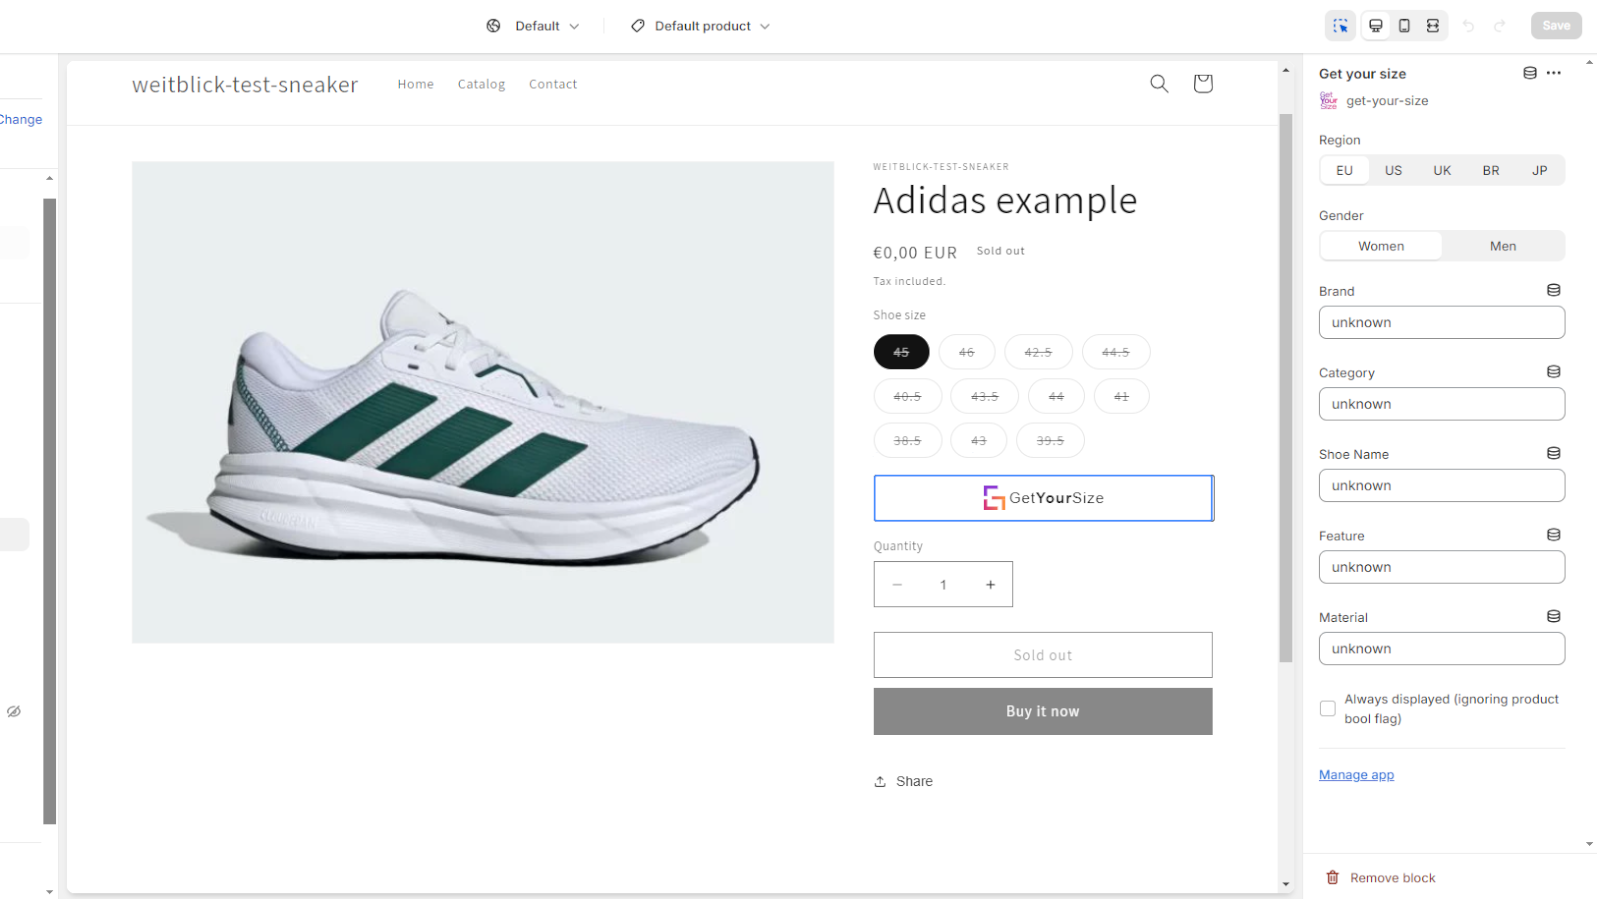The width and height of the screenshot is (1600, 900).
Task: Click Remove block with trash icon
Action: point(1381,878)
